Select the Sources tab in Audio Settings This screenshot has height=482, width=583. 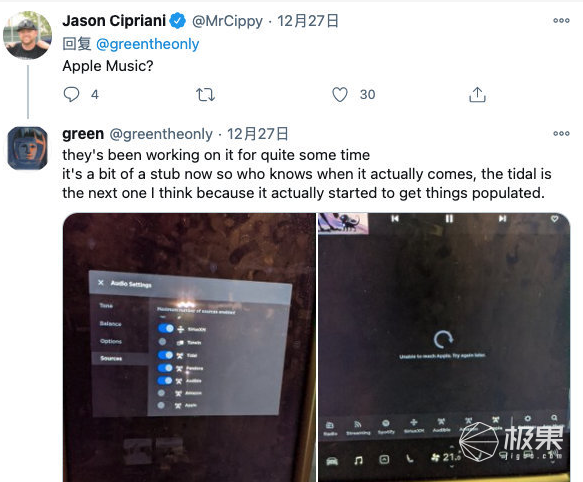point(111,359)
